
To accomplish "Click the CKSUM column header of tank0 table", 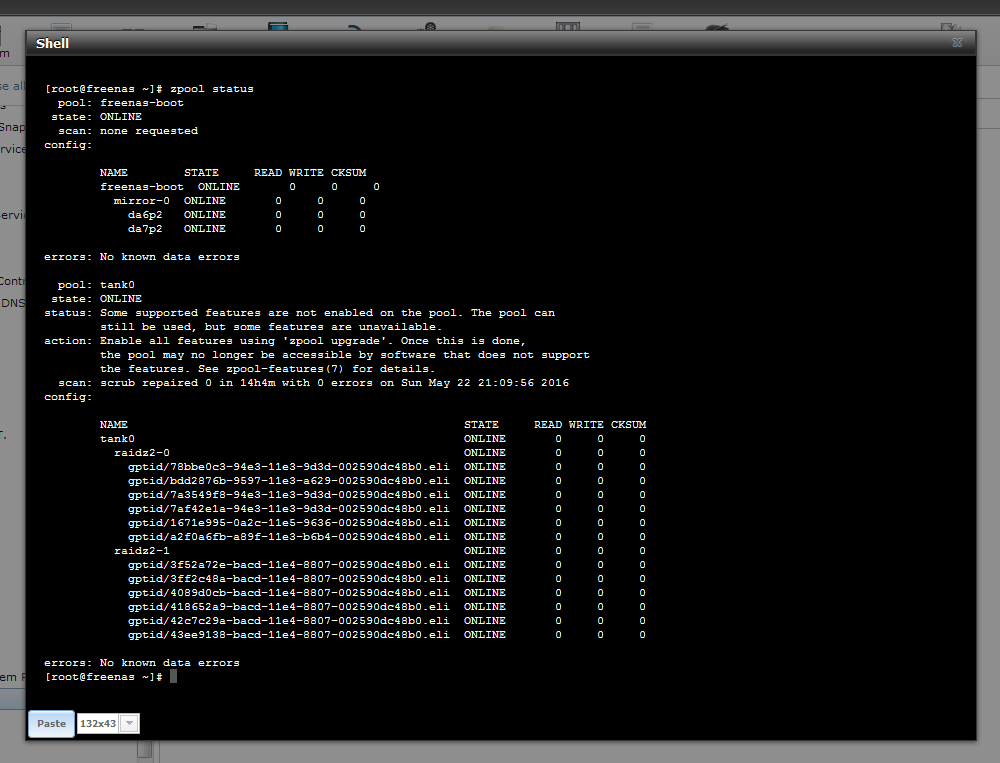I will click(x=628, y=424).
